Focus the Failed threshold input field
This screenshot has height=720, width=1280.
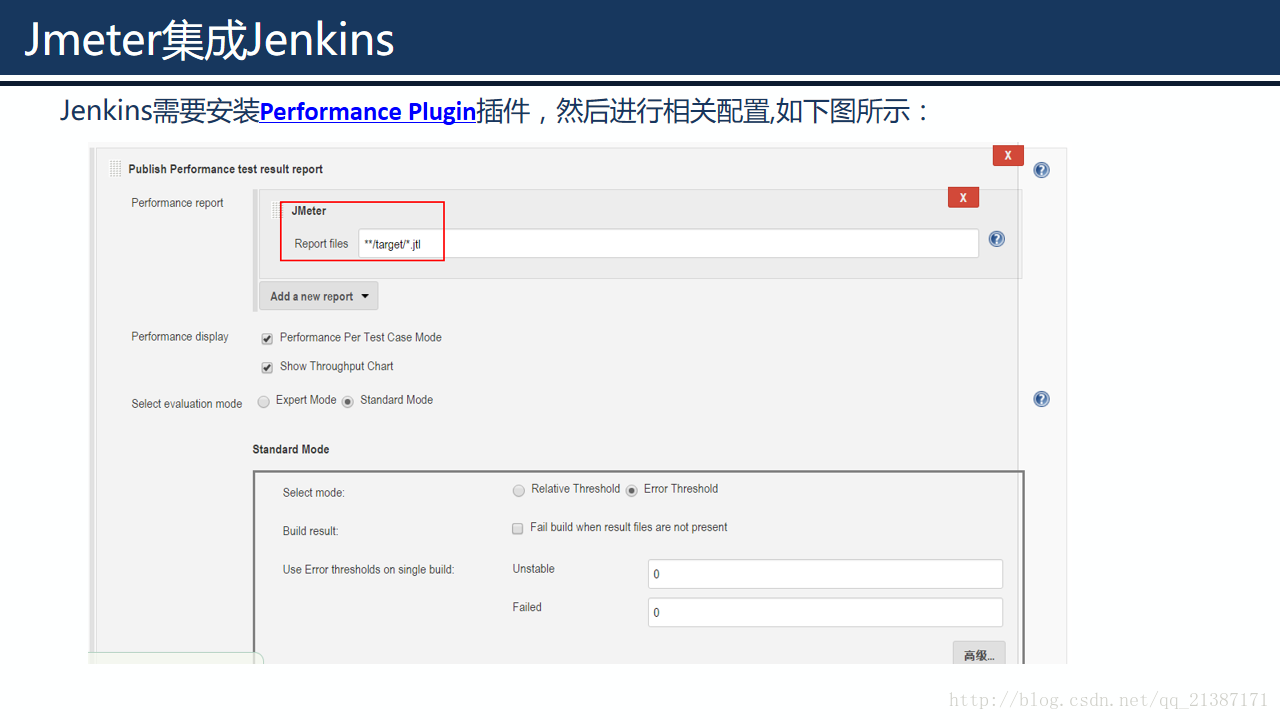tap(825, 612)
